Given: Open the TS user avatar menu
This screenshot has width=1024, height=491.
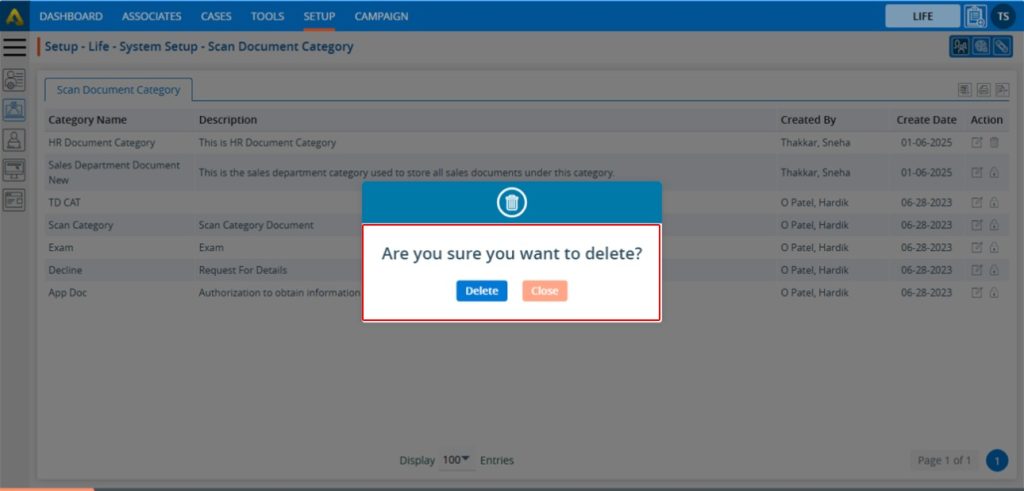Looking at the screenshot, I should 1003,16.
